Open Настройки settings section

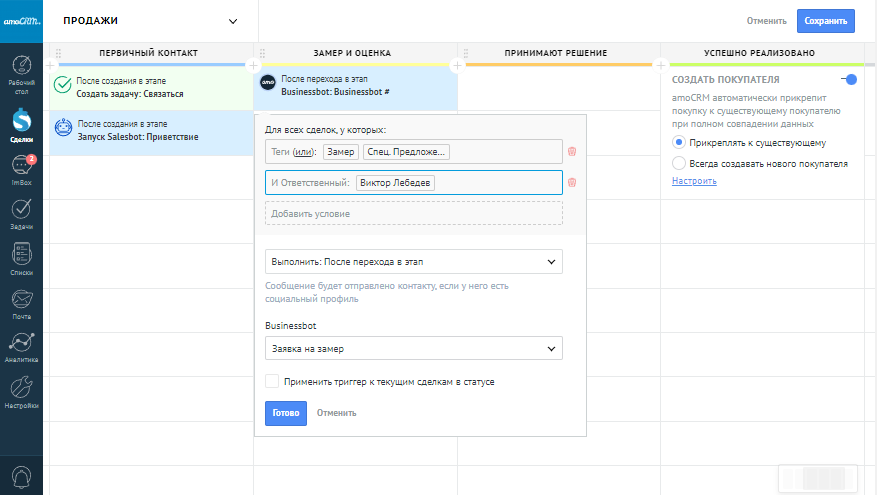click(x=21, y=392)
